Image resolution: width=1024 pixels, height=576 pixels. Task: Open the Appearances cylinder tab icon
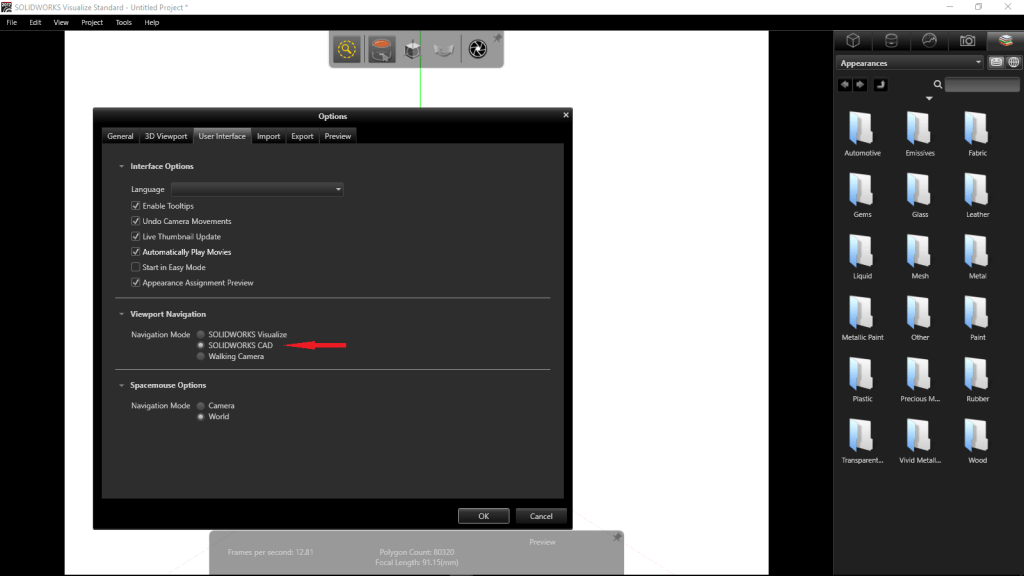coord(891,40)
